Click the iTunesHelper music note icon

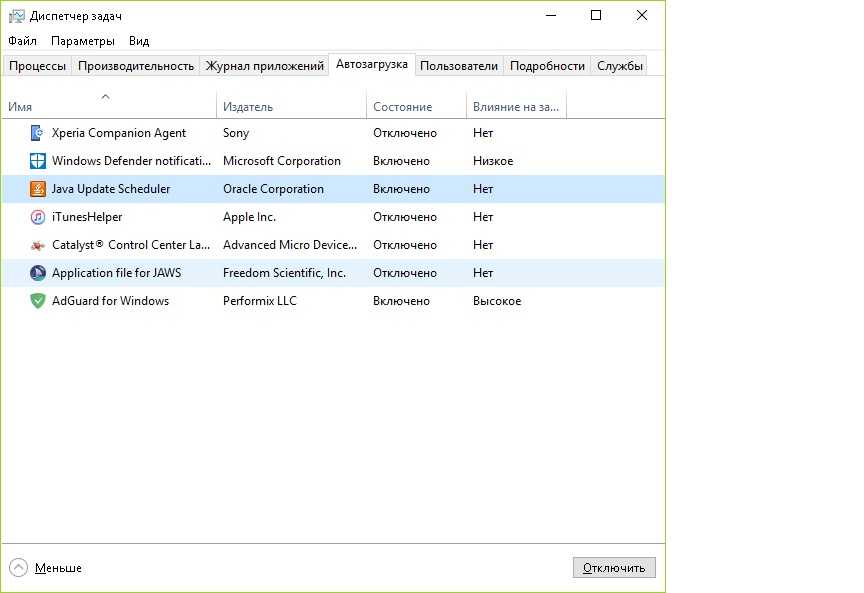pyautogui.click(x=37, y=217)
